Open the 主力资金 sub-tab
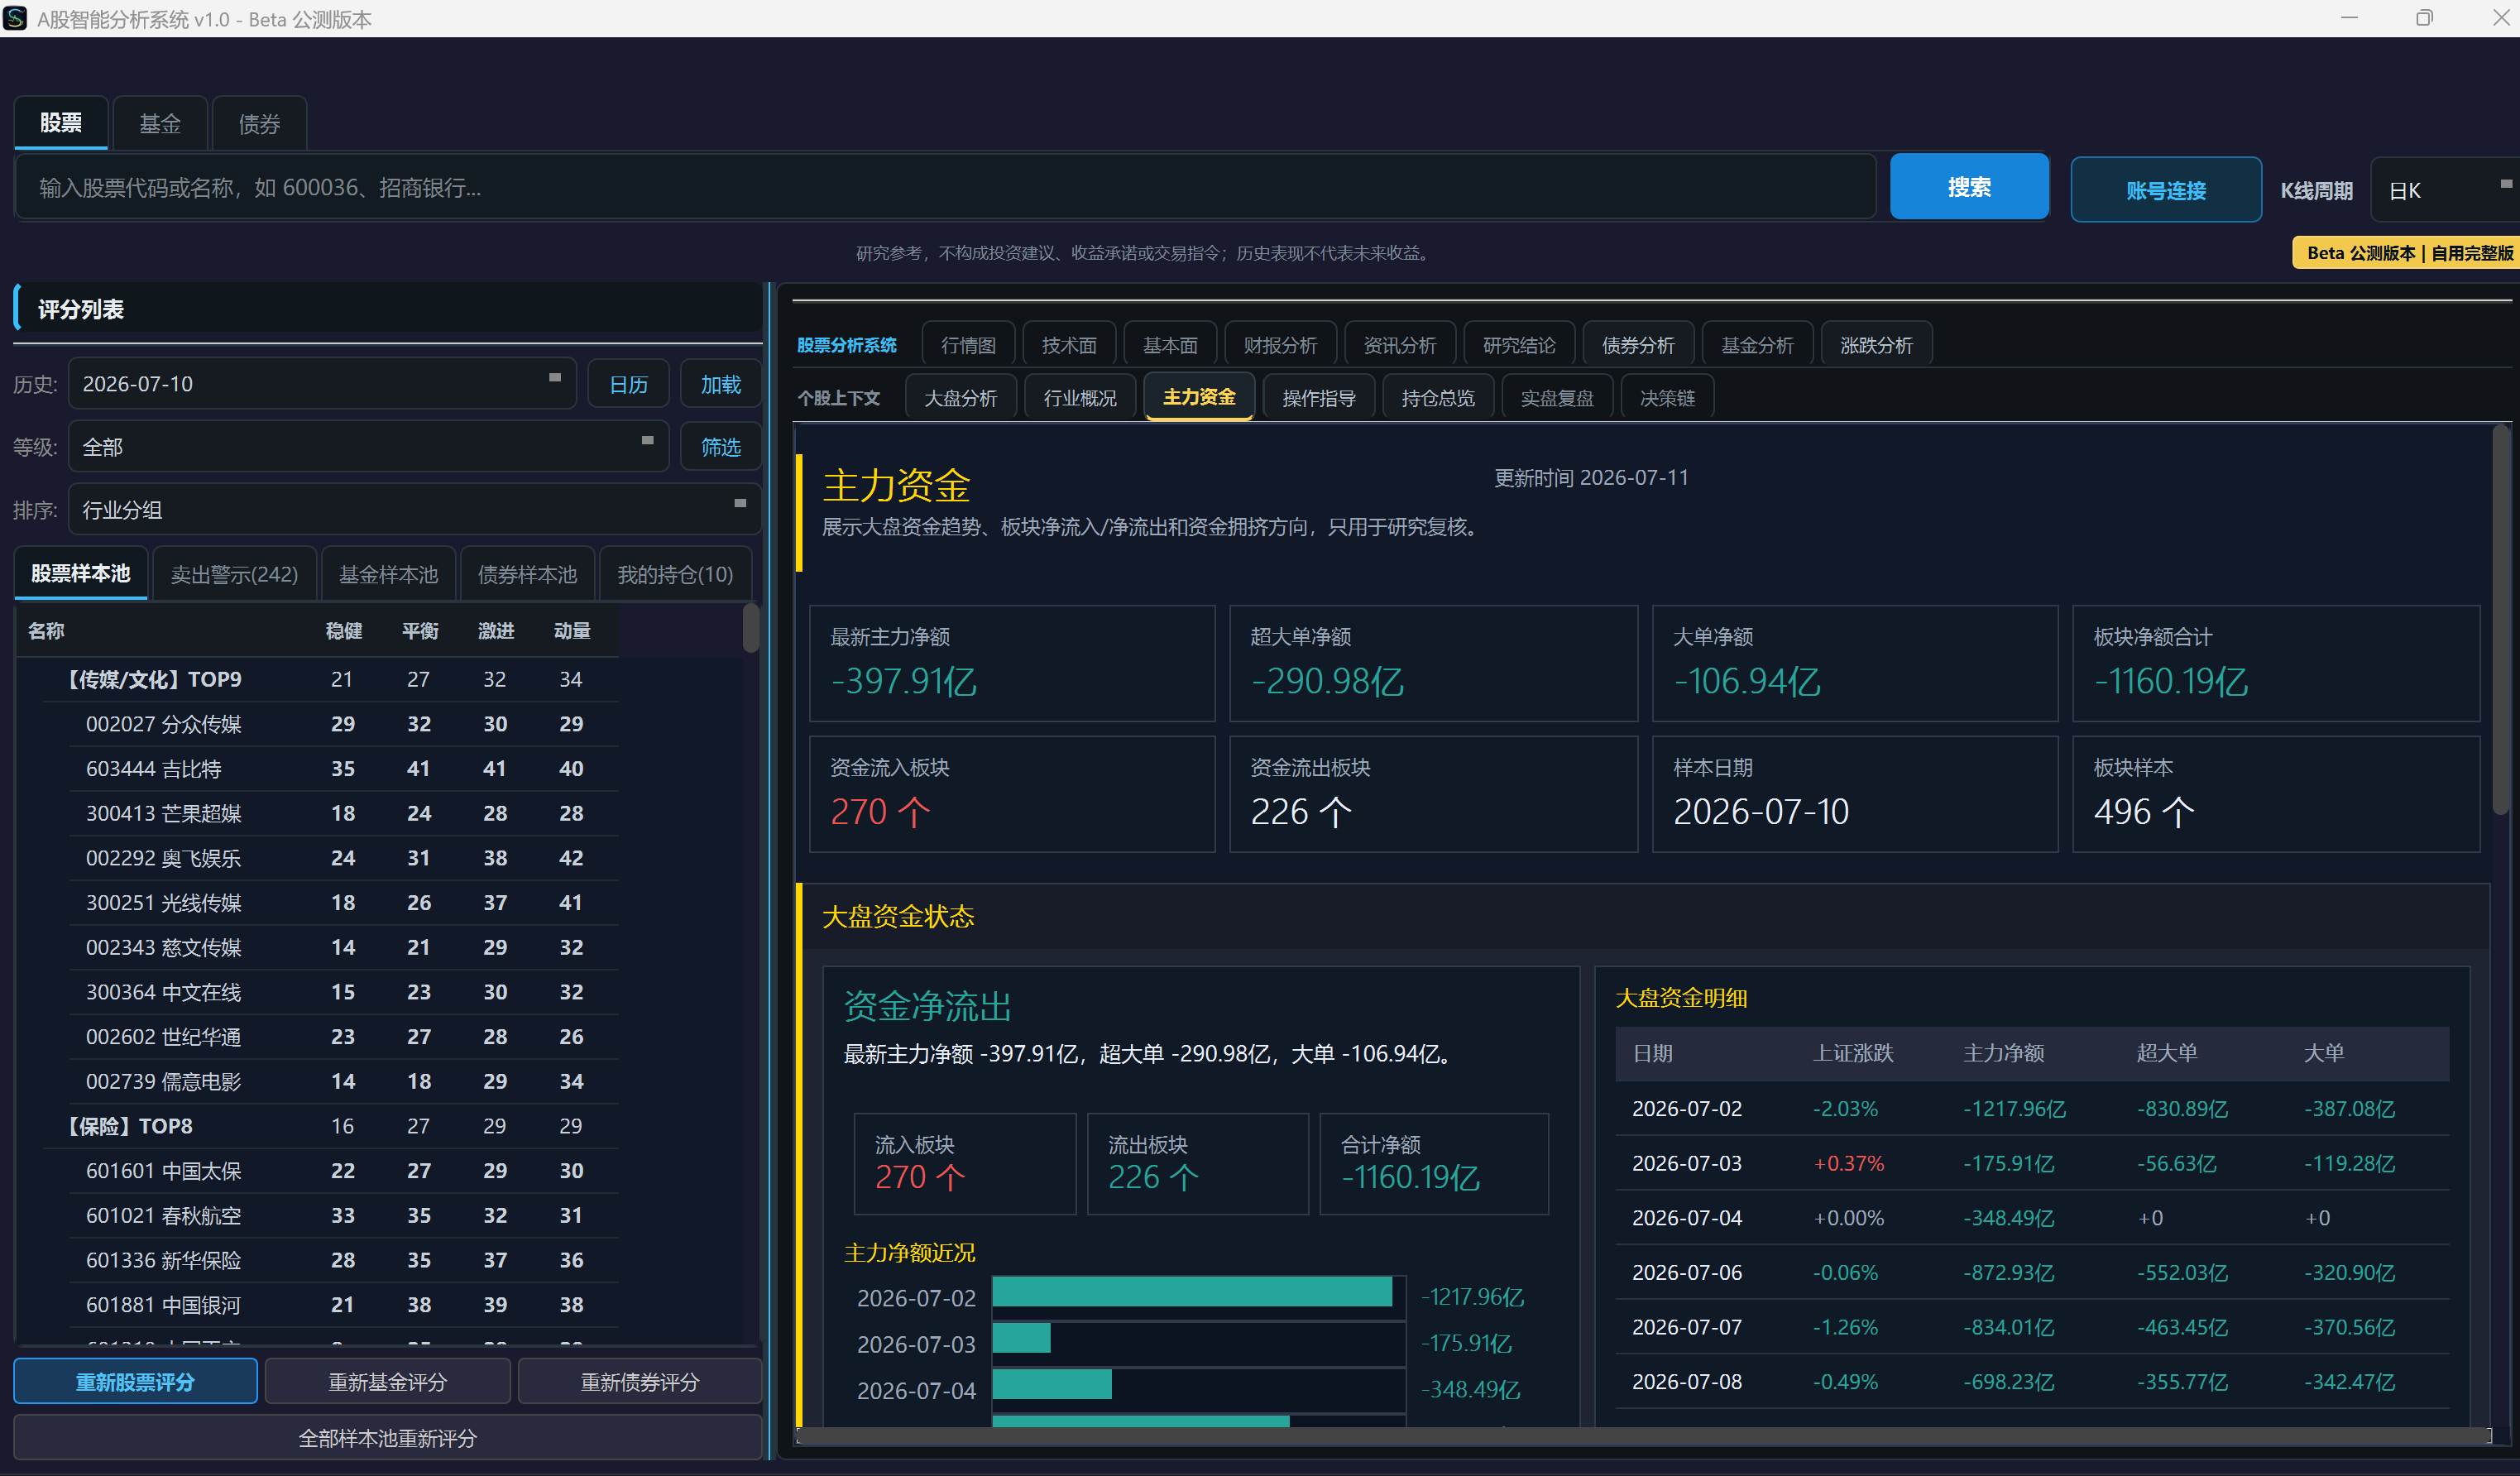 pos(1199,397)
